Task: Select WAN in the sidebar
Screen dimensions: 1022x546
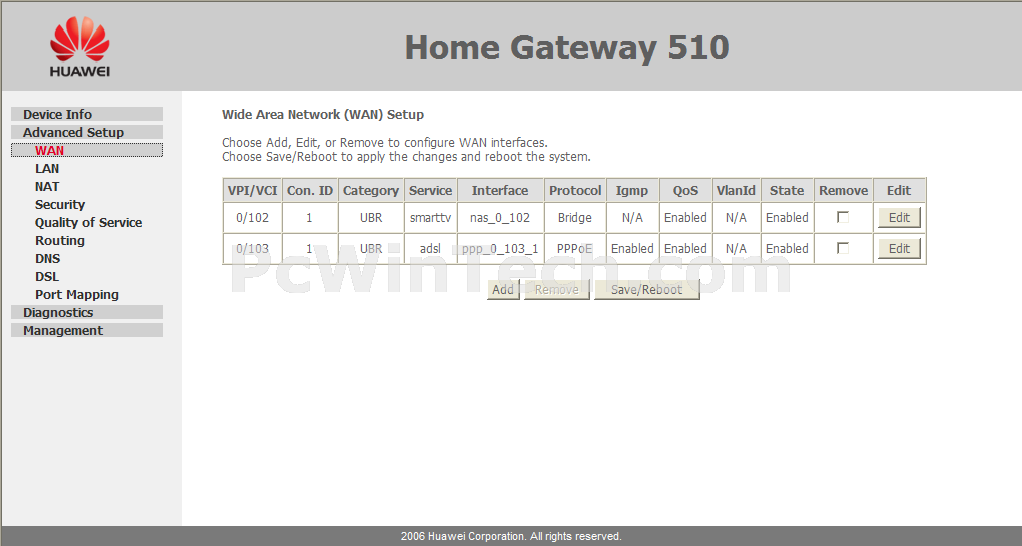Action: (87, 151)
